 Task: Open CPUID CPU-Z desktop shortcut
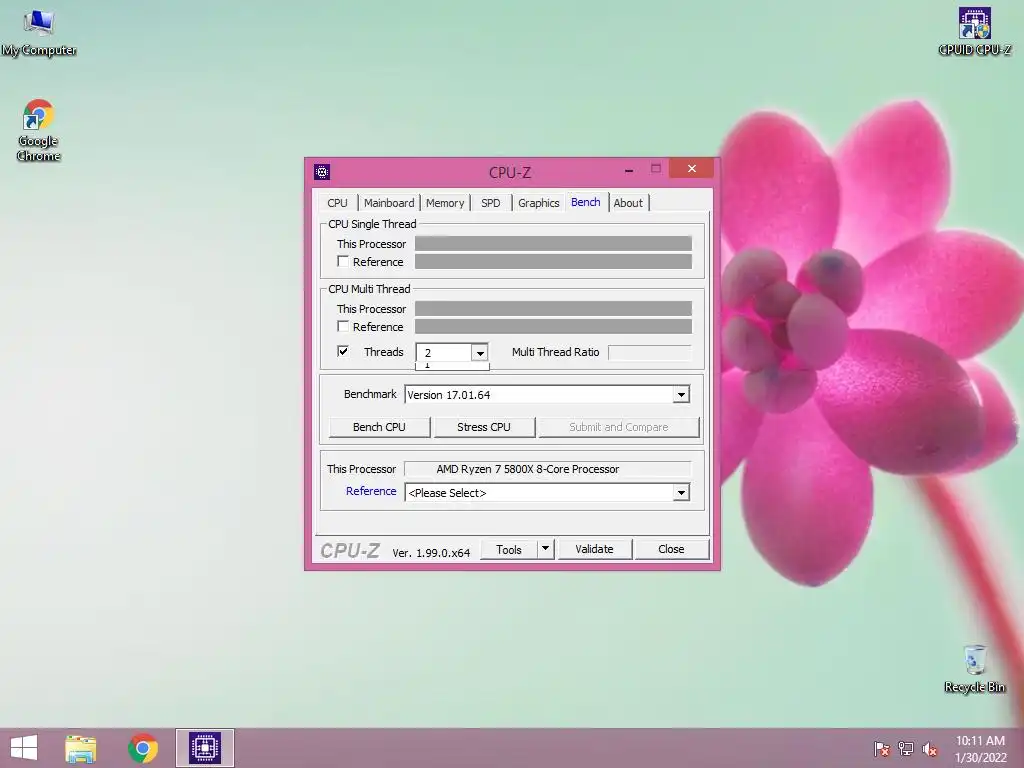pos(974,31)
